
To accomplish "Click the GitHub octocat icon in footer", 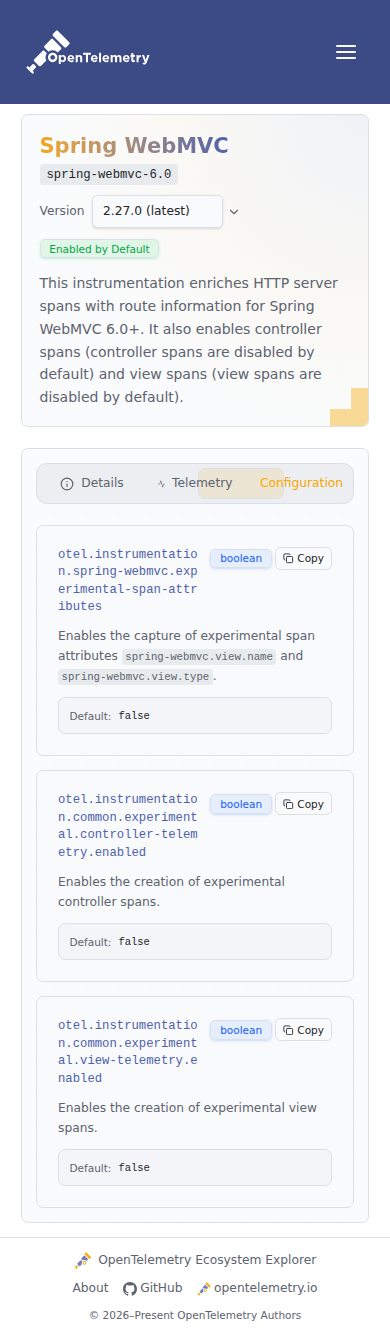I will tap(129, 1288).
